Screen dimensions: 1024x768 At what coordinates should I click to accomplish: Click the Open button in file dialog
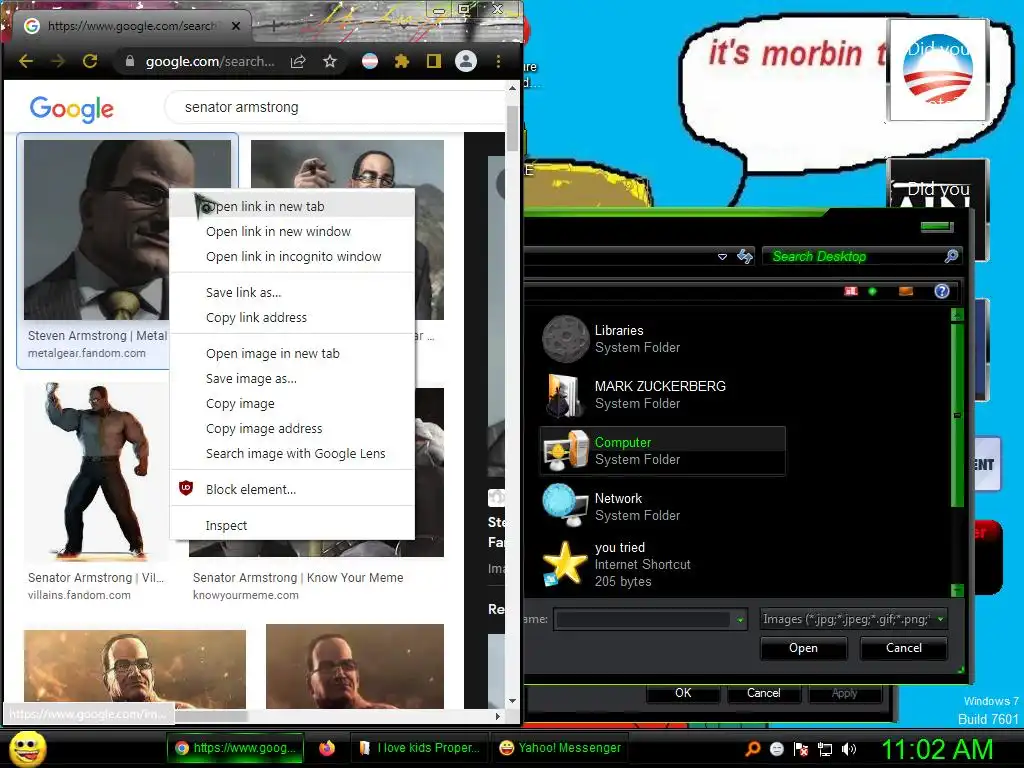click(x=803, y=648)
